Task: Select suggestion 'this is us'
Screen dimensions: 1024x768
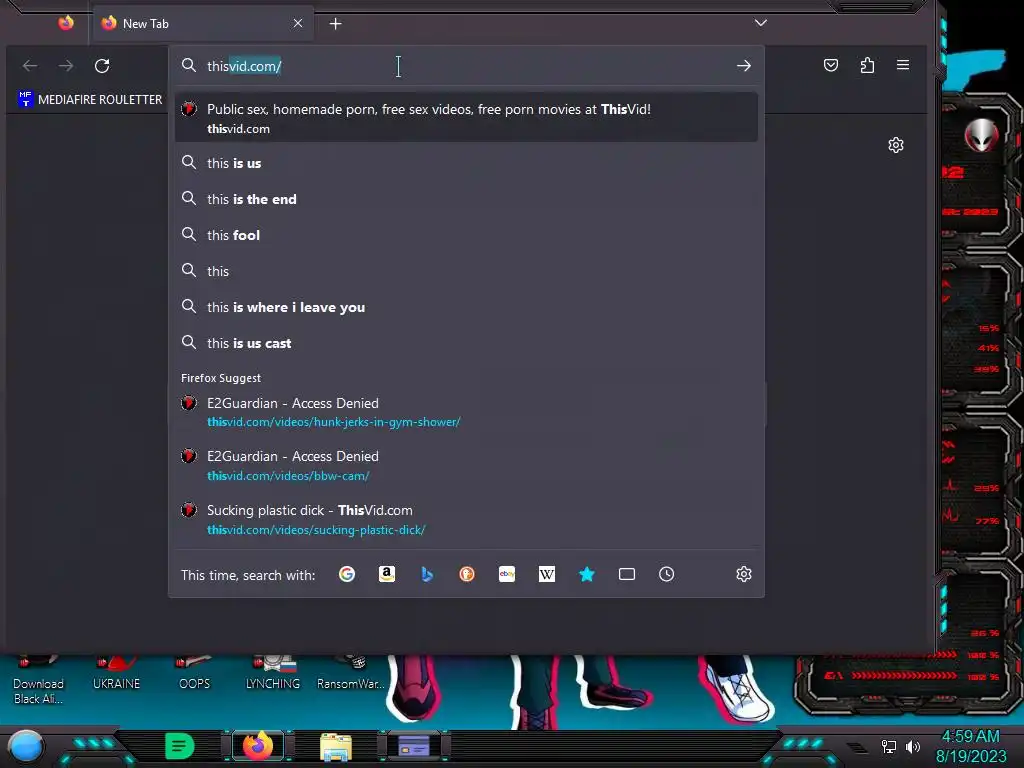Action: click(x=466, y=163)
